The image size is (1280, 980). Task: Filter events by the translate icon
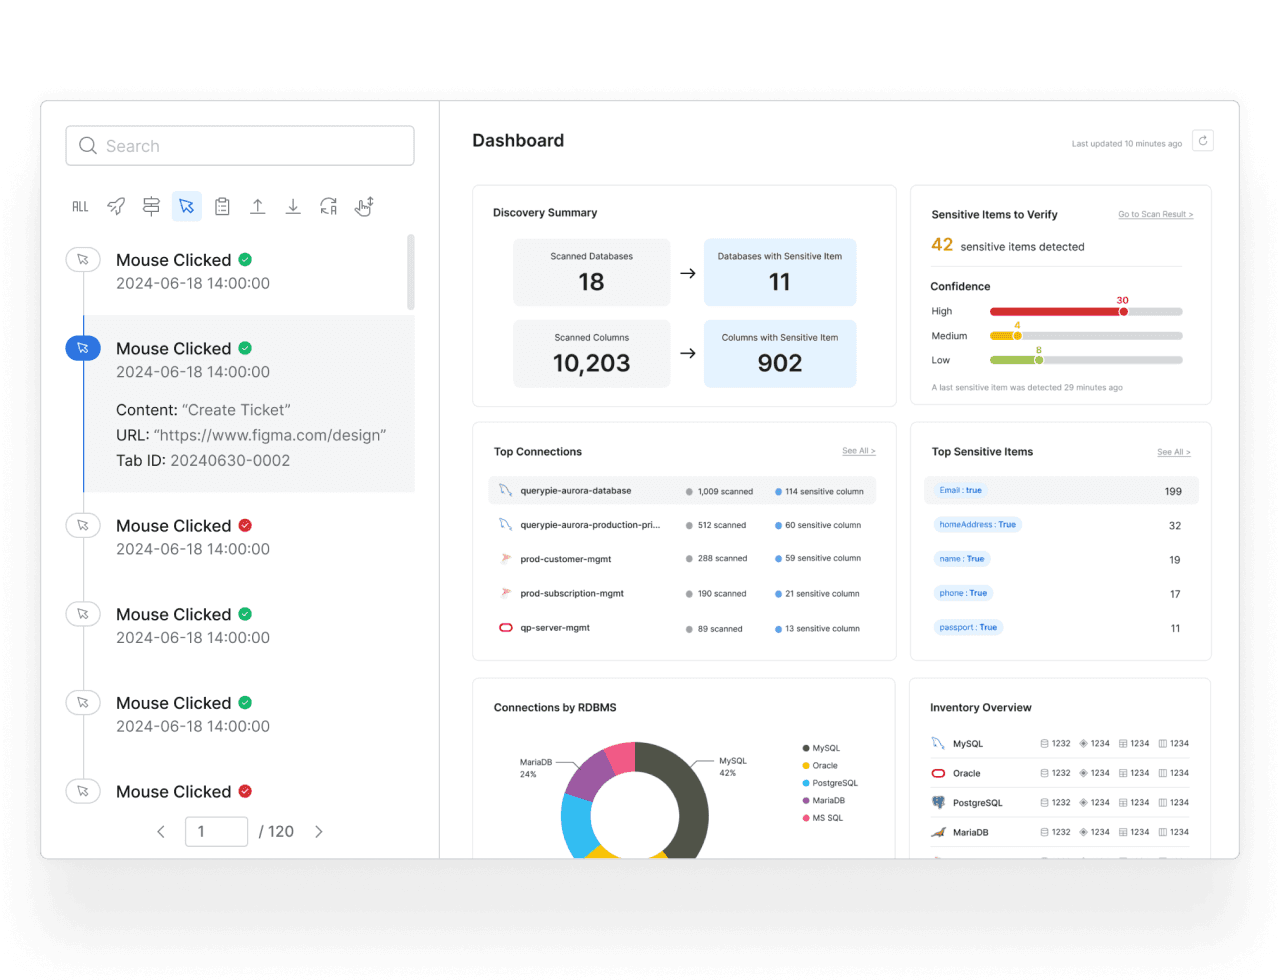point(328,206)
